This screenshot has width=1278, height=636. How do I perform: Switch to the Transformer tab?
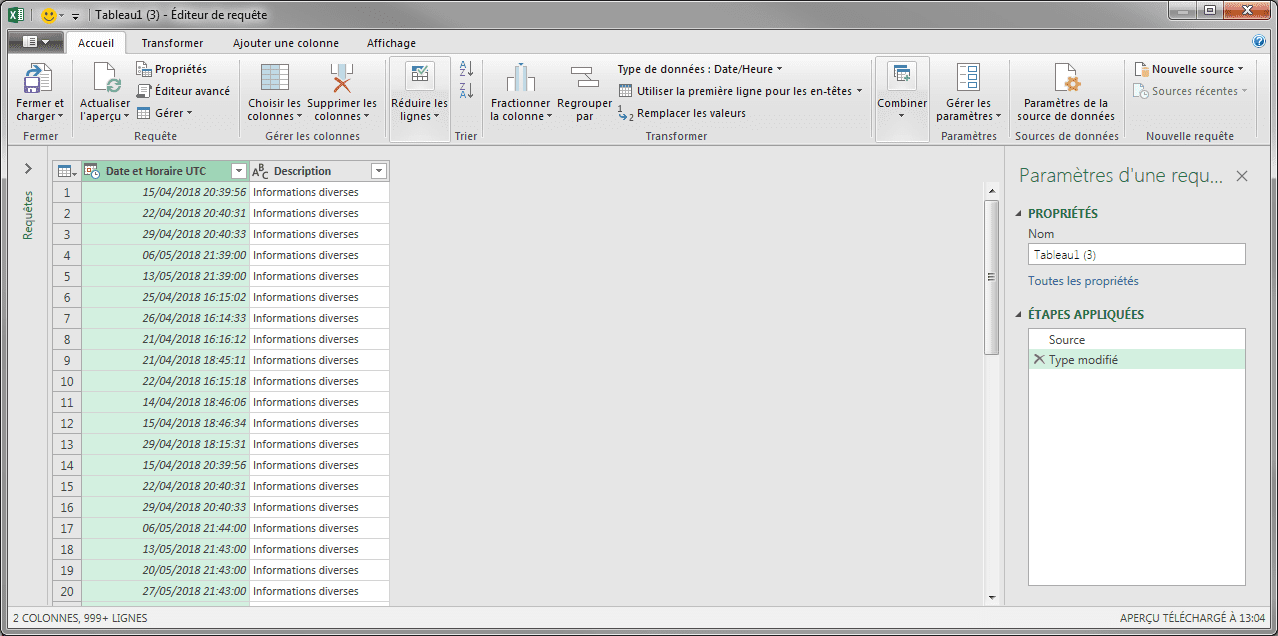tap(172, 43)
